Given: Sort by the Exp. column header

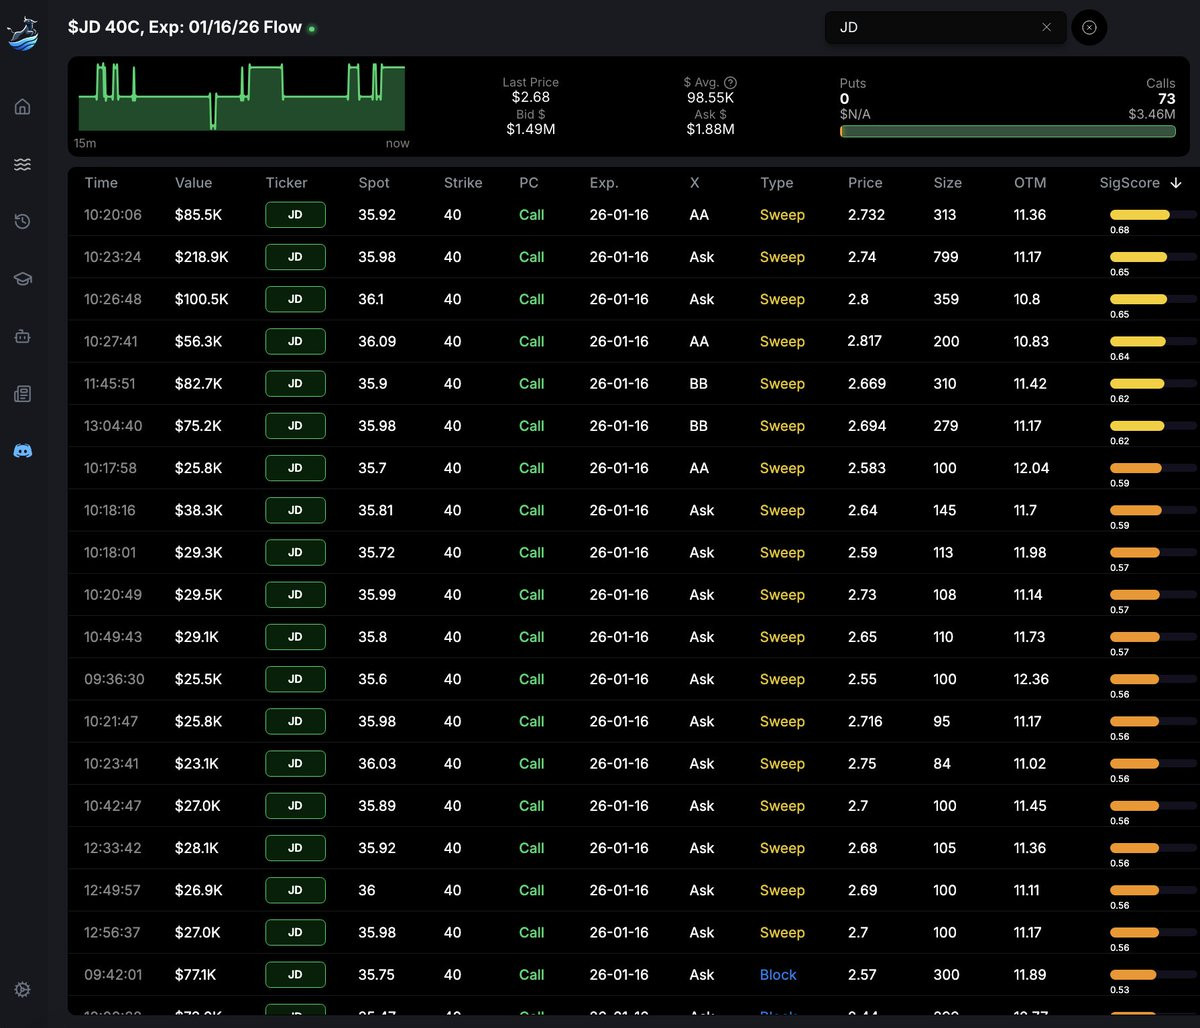Looking at the screenshot, I should pyautogui.click(x=604, y=183).
